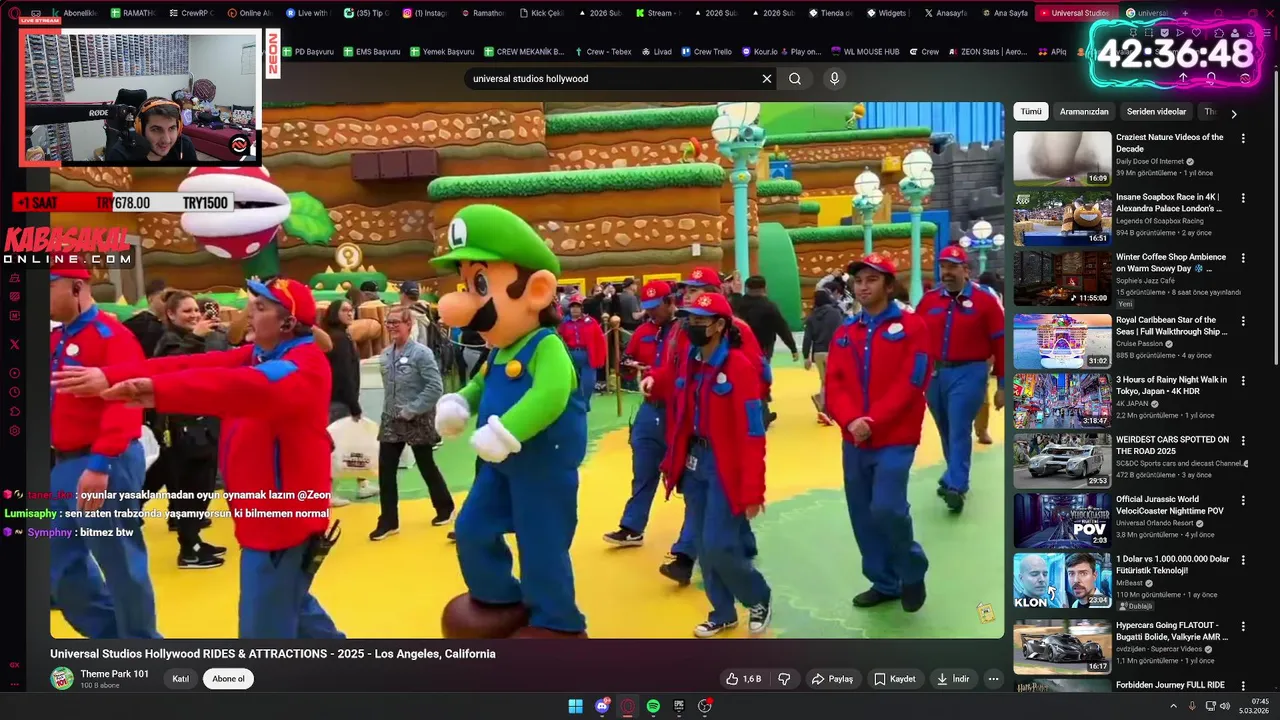Image resolution: width=1280 pixels, height=720 pixels.
Task: Open Crew Trello bookmark
Action: click(x=706, y=52)
